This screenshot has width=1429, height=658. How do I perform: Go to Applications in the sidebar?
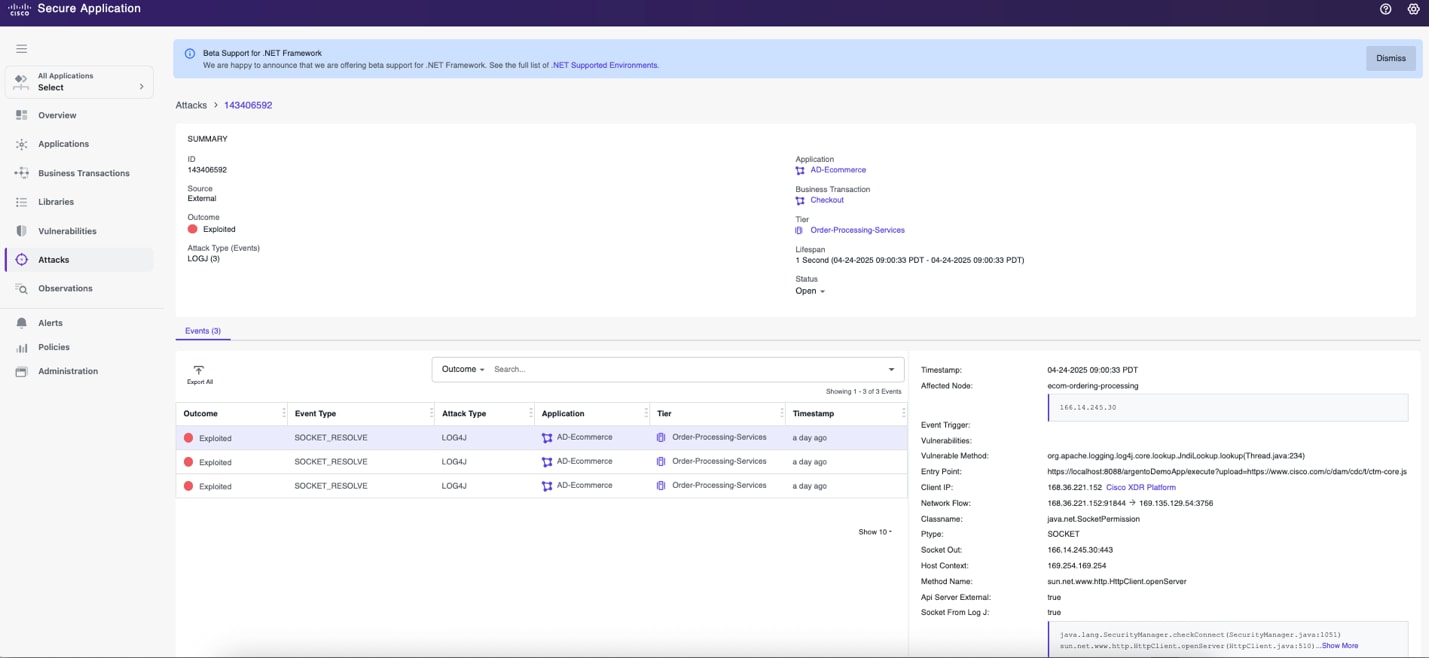tap(63, 144)
